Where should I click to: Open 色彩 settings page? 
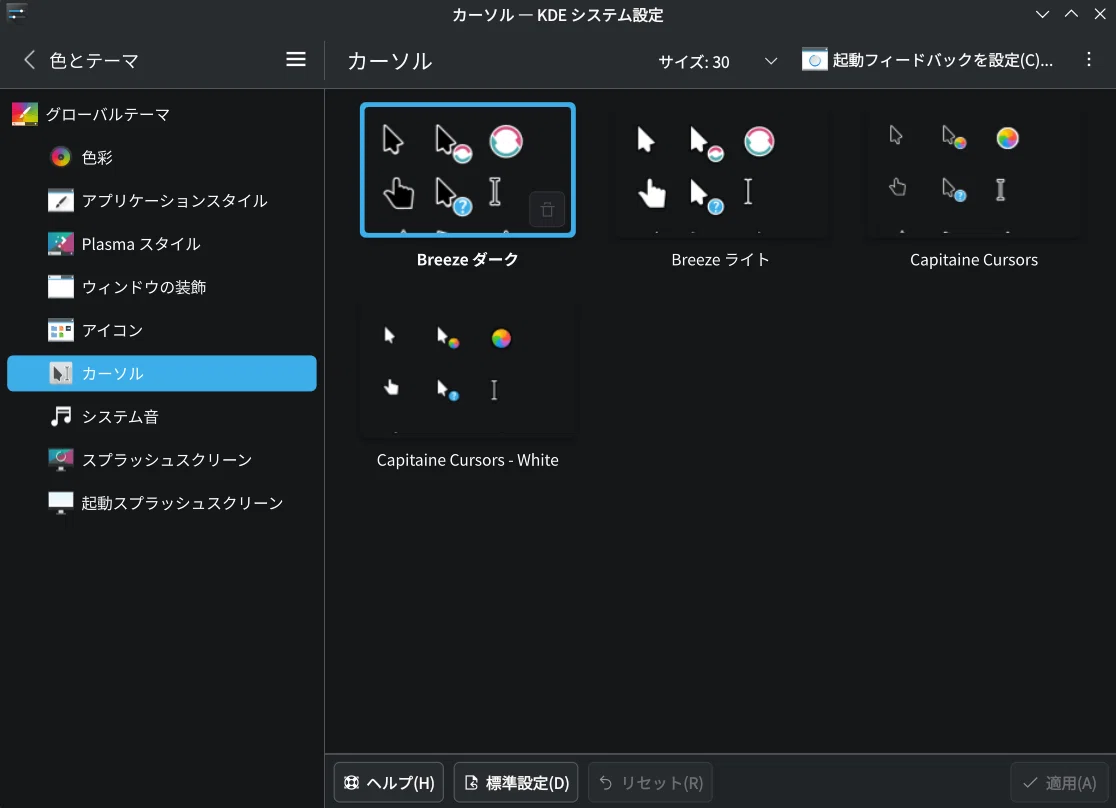(162, 157)
